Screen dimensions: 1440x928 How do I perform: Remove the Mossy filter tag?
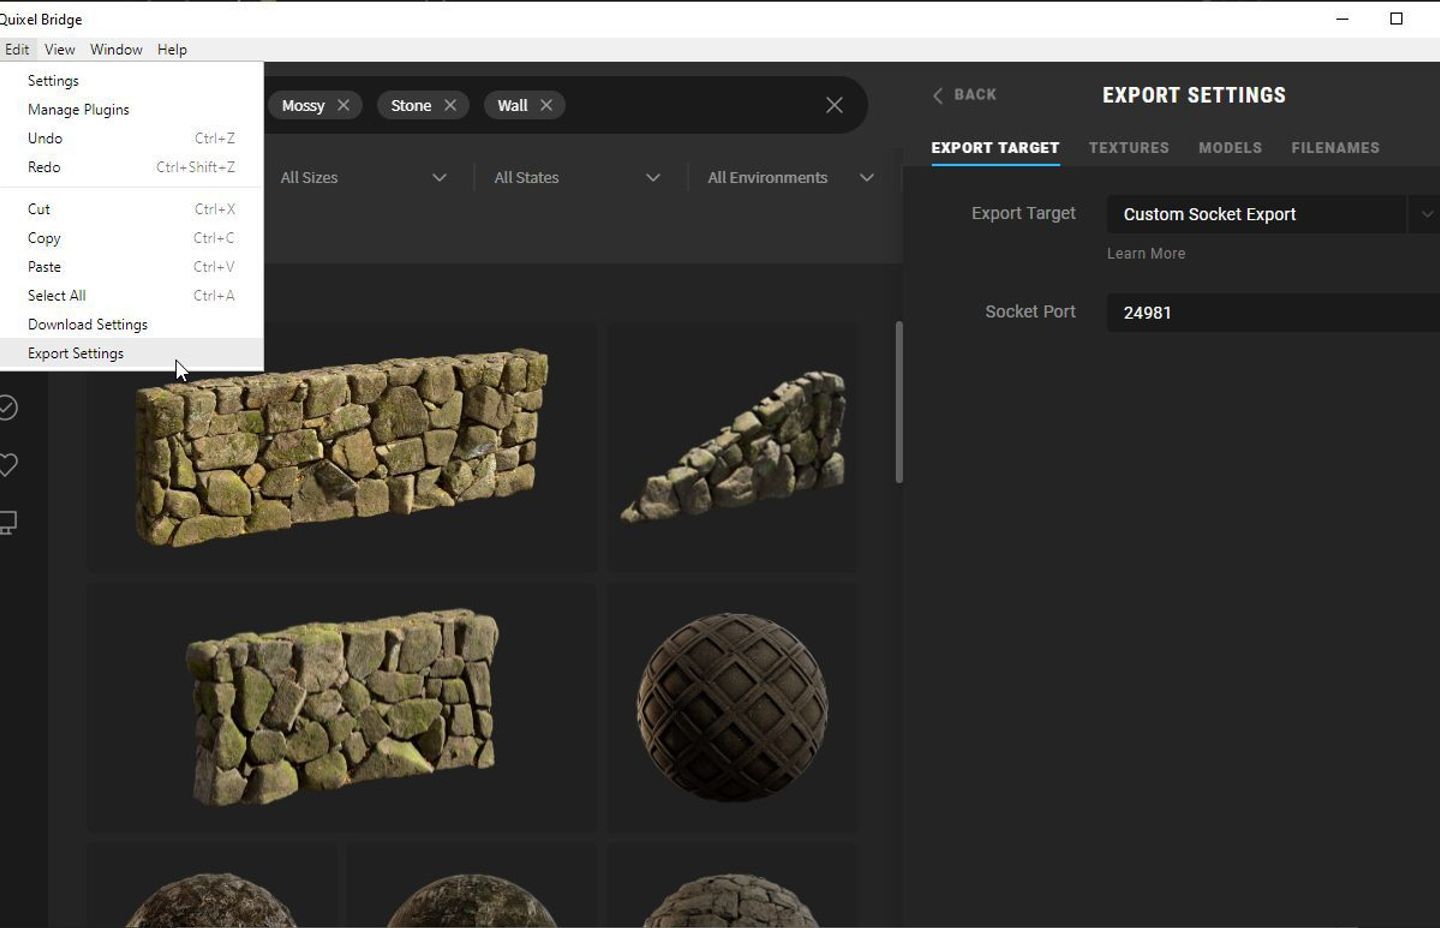pyautogui.click(x=344, y=104)
